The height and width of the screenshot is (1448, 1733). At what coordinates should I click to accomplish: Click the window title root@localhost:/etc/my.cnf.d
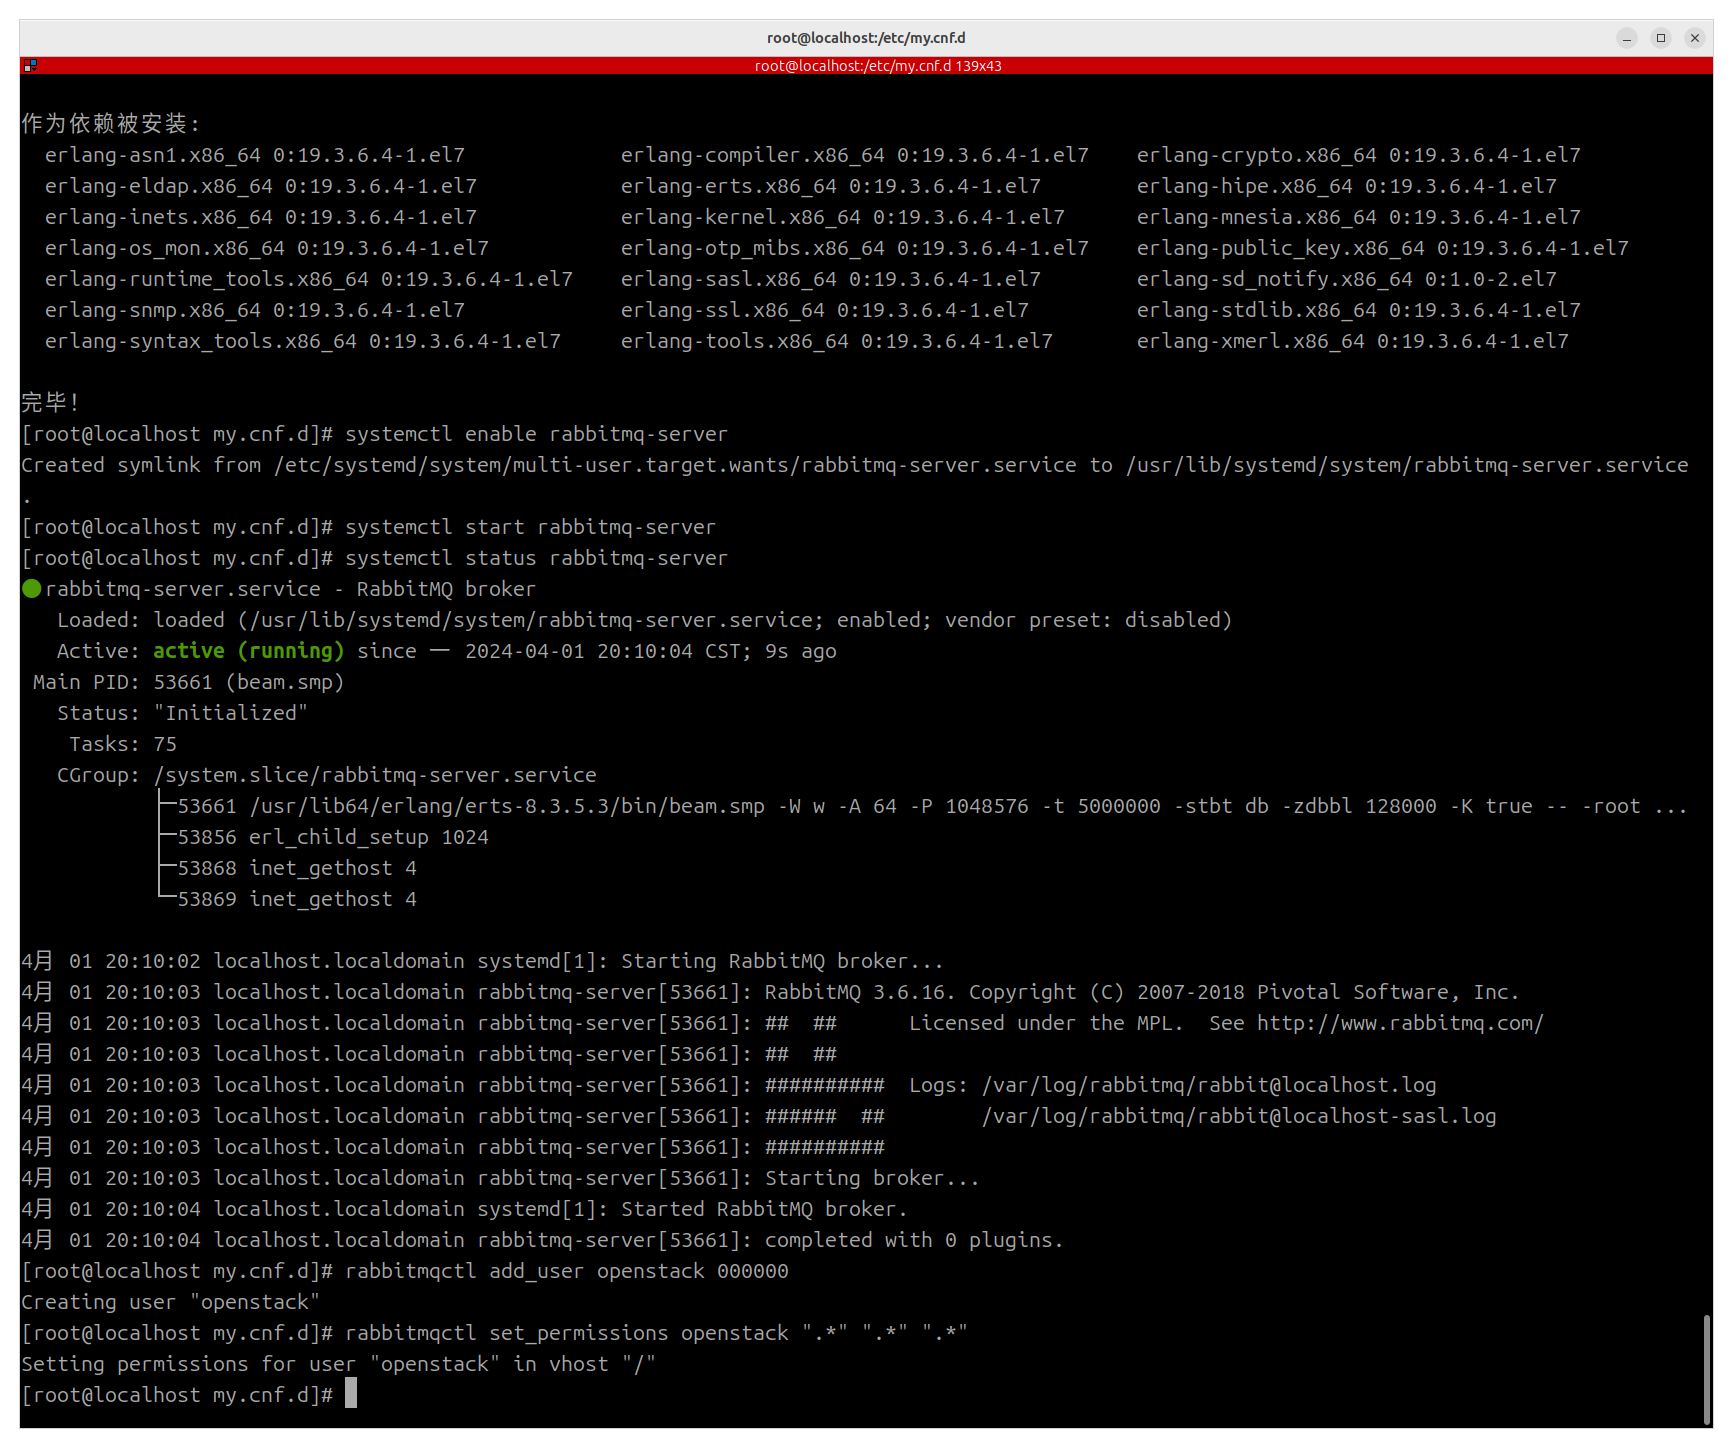[x=866, y=38]
